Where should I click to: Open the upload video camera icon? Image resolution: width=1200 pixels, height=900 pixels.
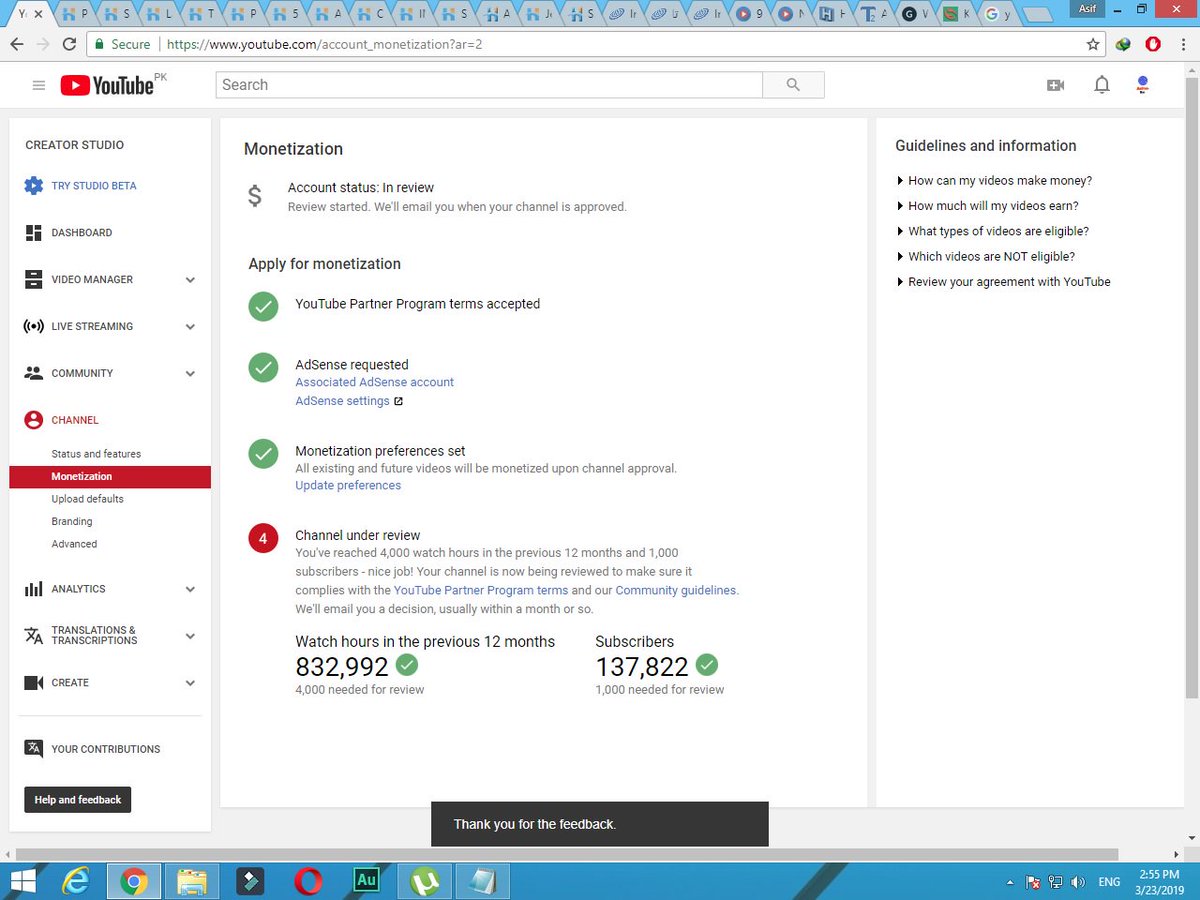pos(1055,86)
